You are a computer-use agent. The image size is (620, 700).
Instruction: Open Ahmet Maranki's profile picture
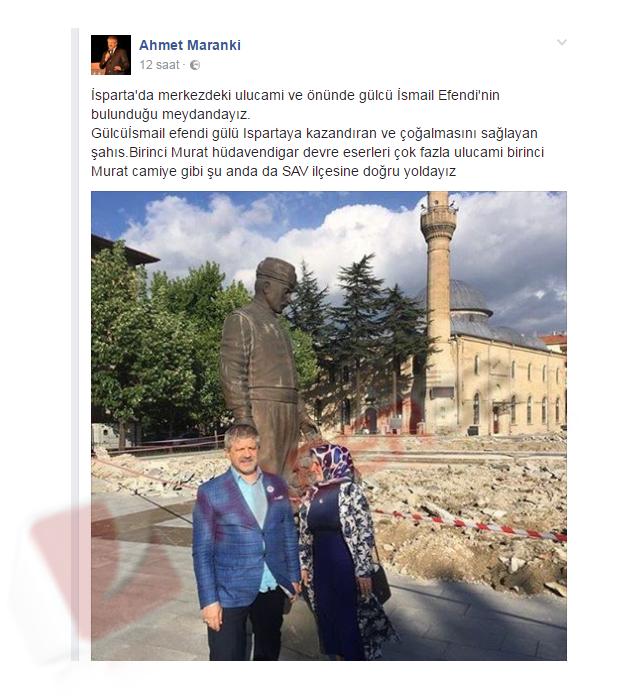click(x=111, y=55)
